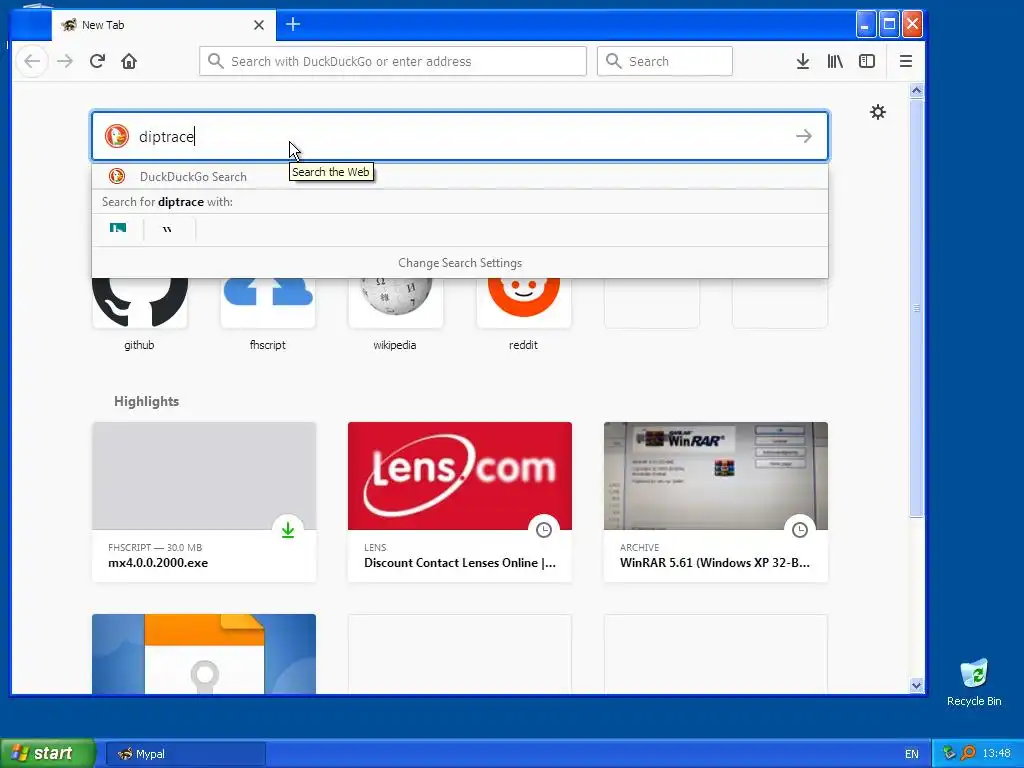Open new tab page settings gear
The image size is (1024, 768).
click(x=878, y=112)
